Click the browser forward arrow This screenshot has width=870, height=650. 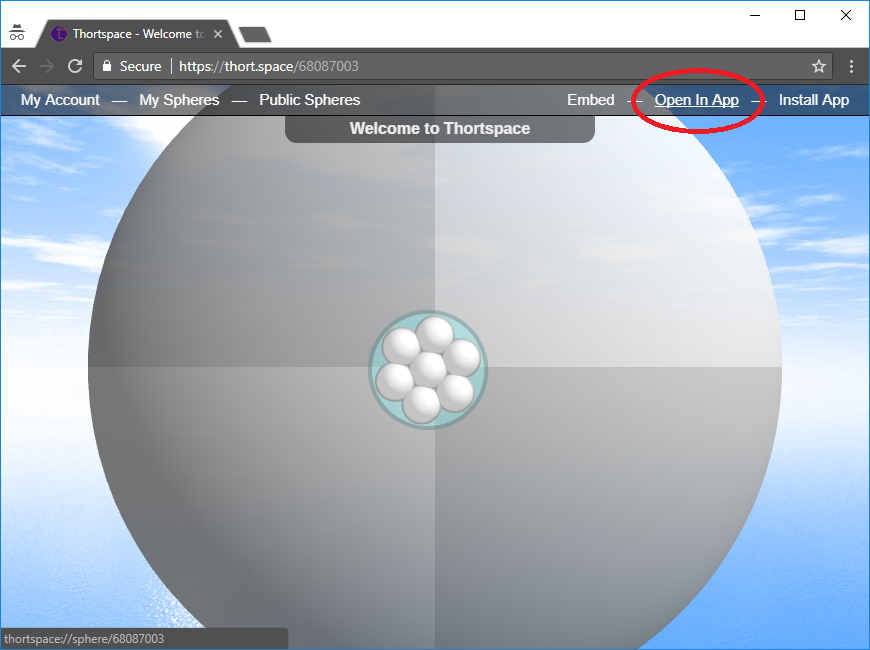coord(47,67)
